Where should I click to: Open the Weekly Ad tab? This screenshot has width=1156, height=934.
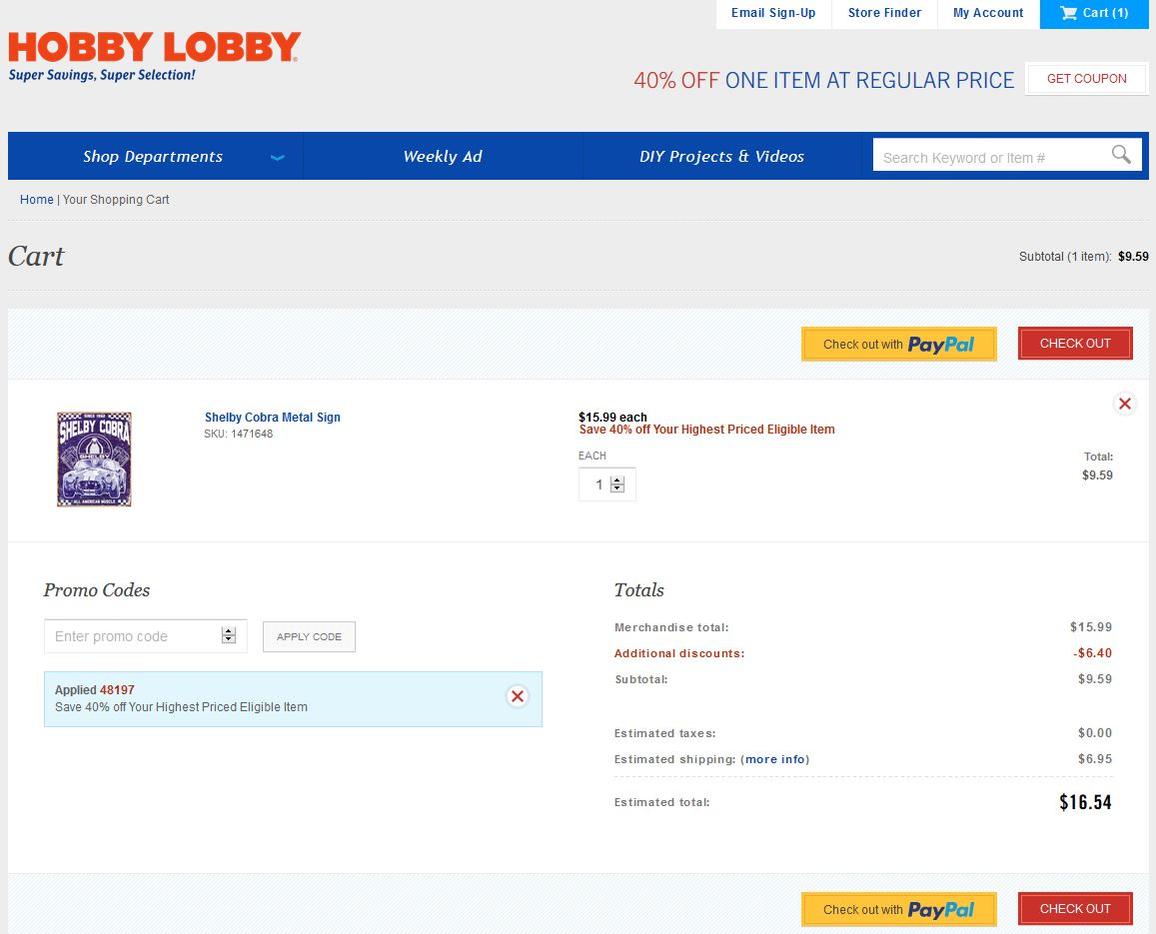click(x=442, y=156)
